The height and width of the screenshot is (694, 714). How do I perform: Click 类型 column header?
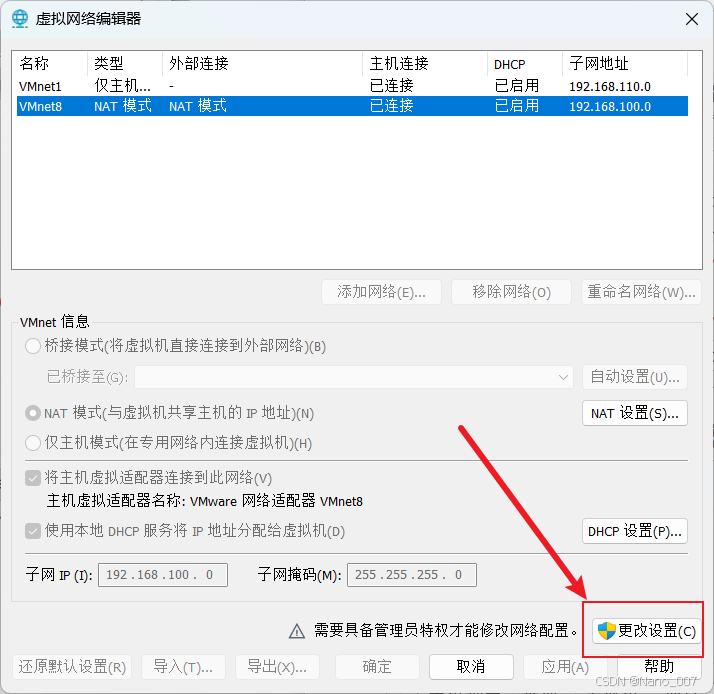[x=125, y=64]
